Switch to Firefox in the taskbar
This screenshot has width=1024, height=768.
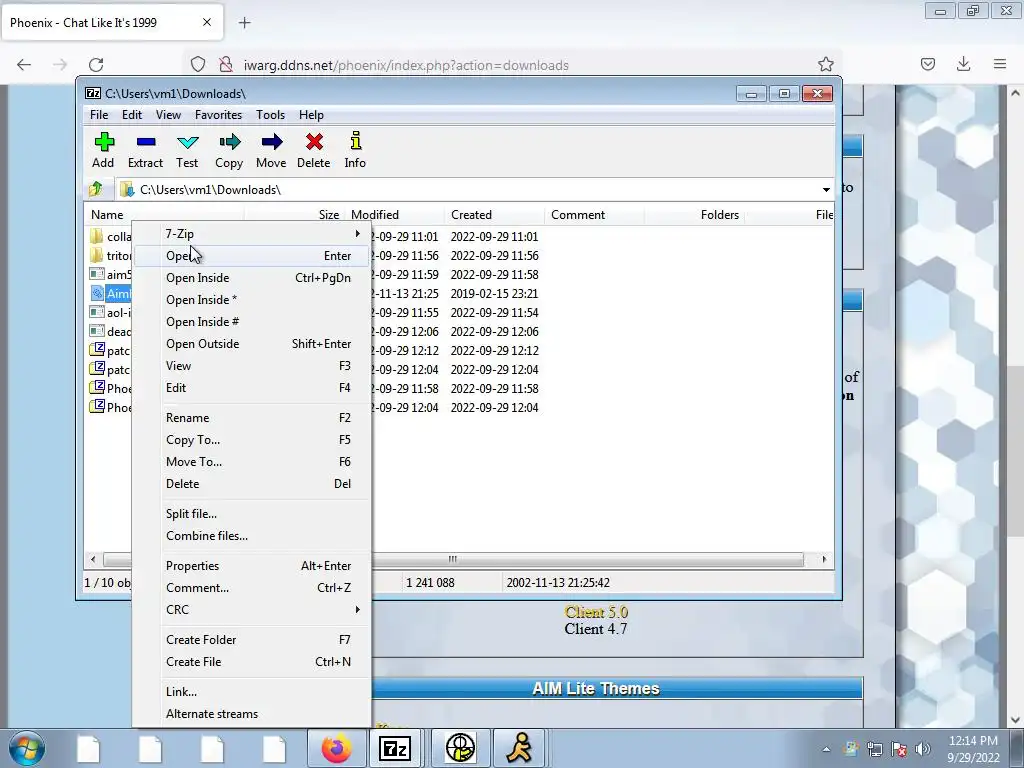336,748
